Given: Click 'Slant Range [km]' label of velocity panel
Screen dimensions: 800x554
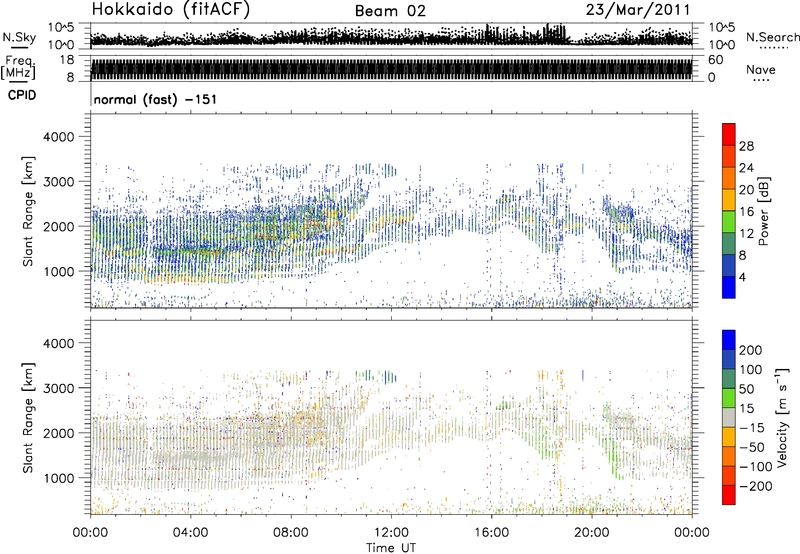Looking at the screenshot, I should [x=28, y=417].
